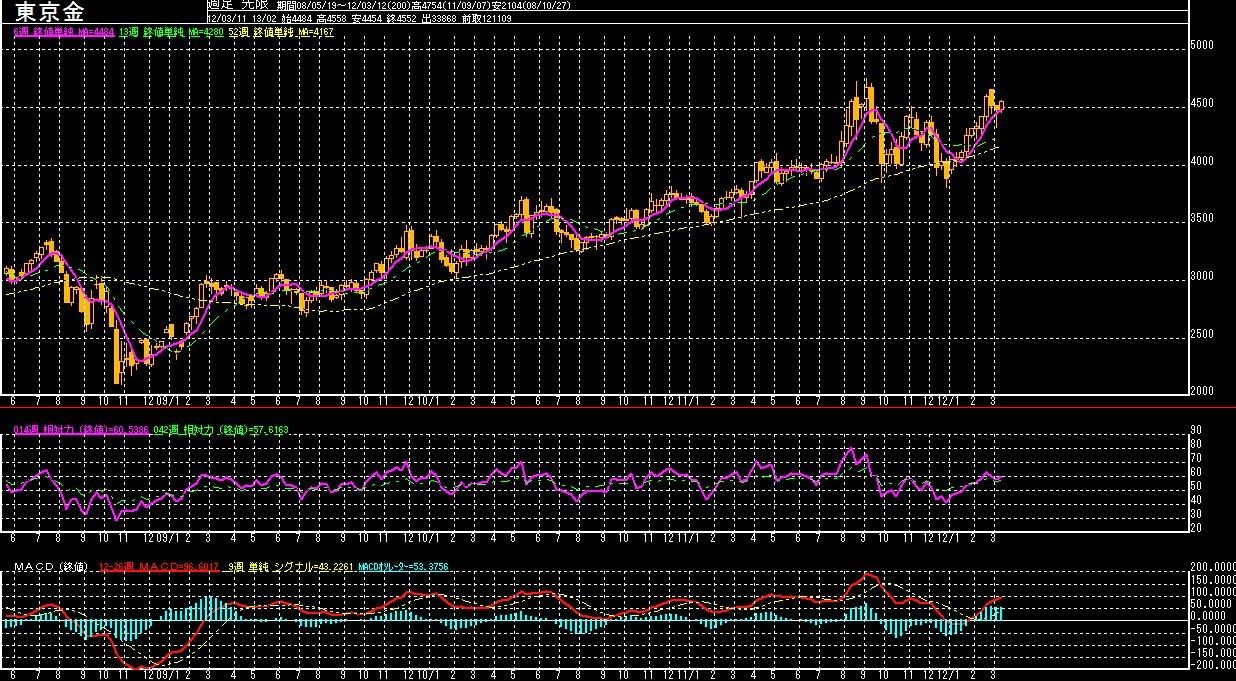Screen dimensions: 1236x681
Task: Click the 2000 price axis label
Action: click(1201, 391)
